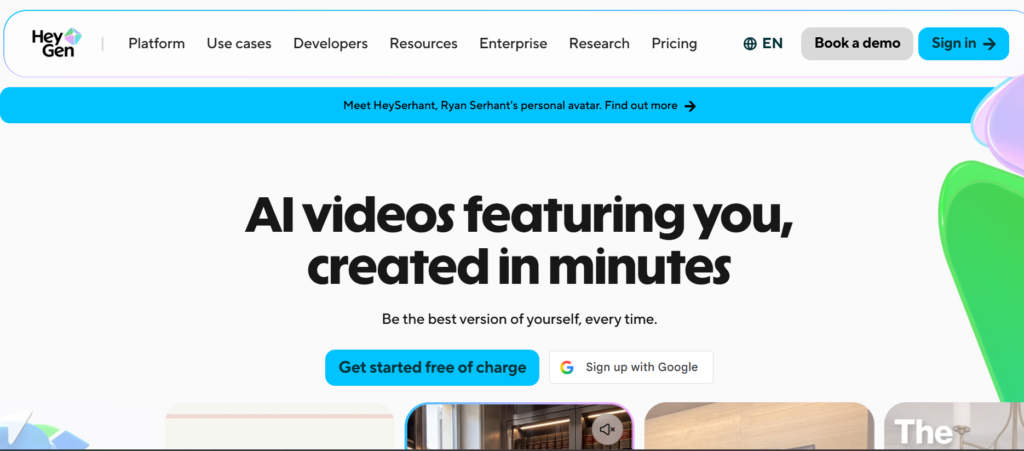Screen dimensions: 1024x451
Task: Click 'Be the best version of yourself' text
Action: 519,320
